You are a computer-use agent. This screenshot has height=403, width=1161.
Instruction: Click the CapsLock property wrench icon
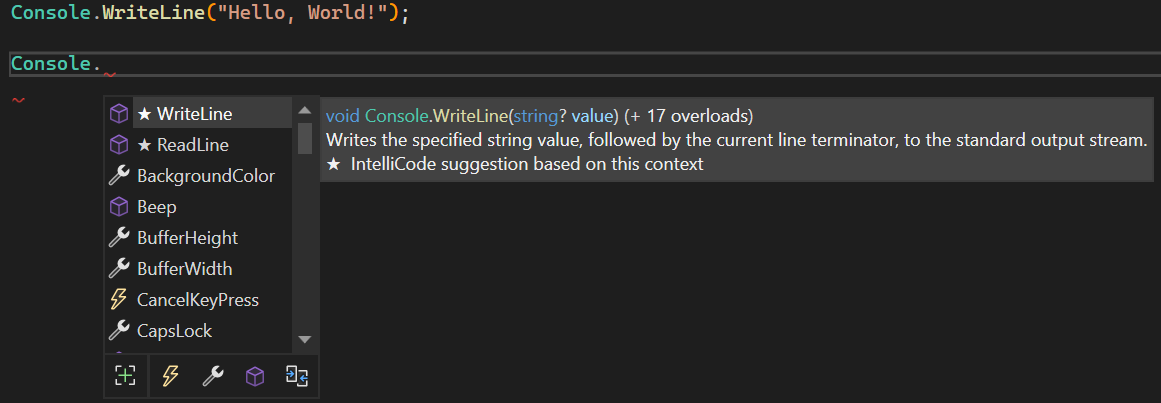119,331
